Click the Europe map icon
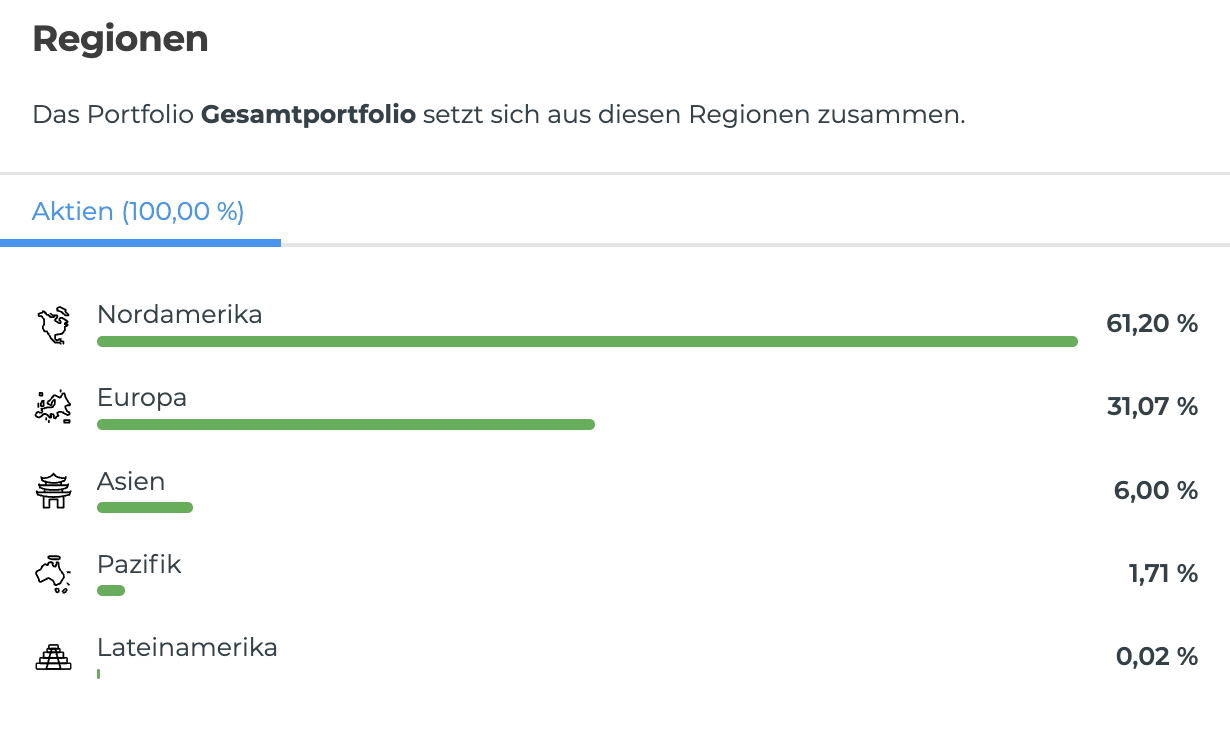1230x746 pixels. pos(52,407)
